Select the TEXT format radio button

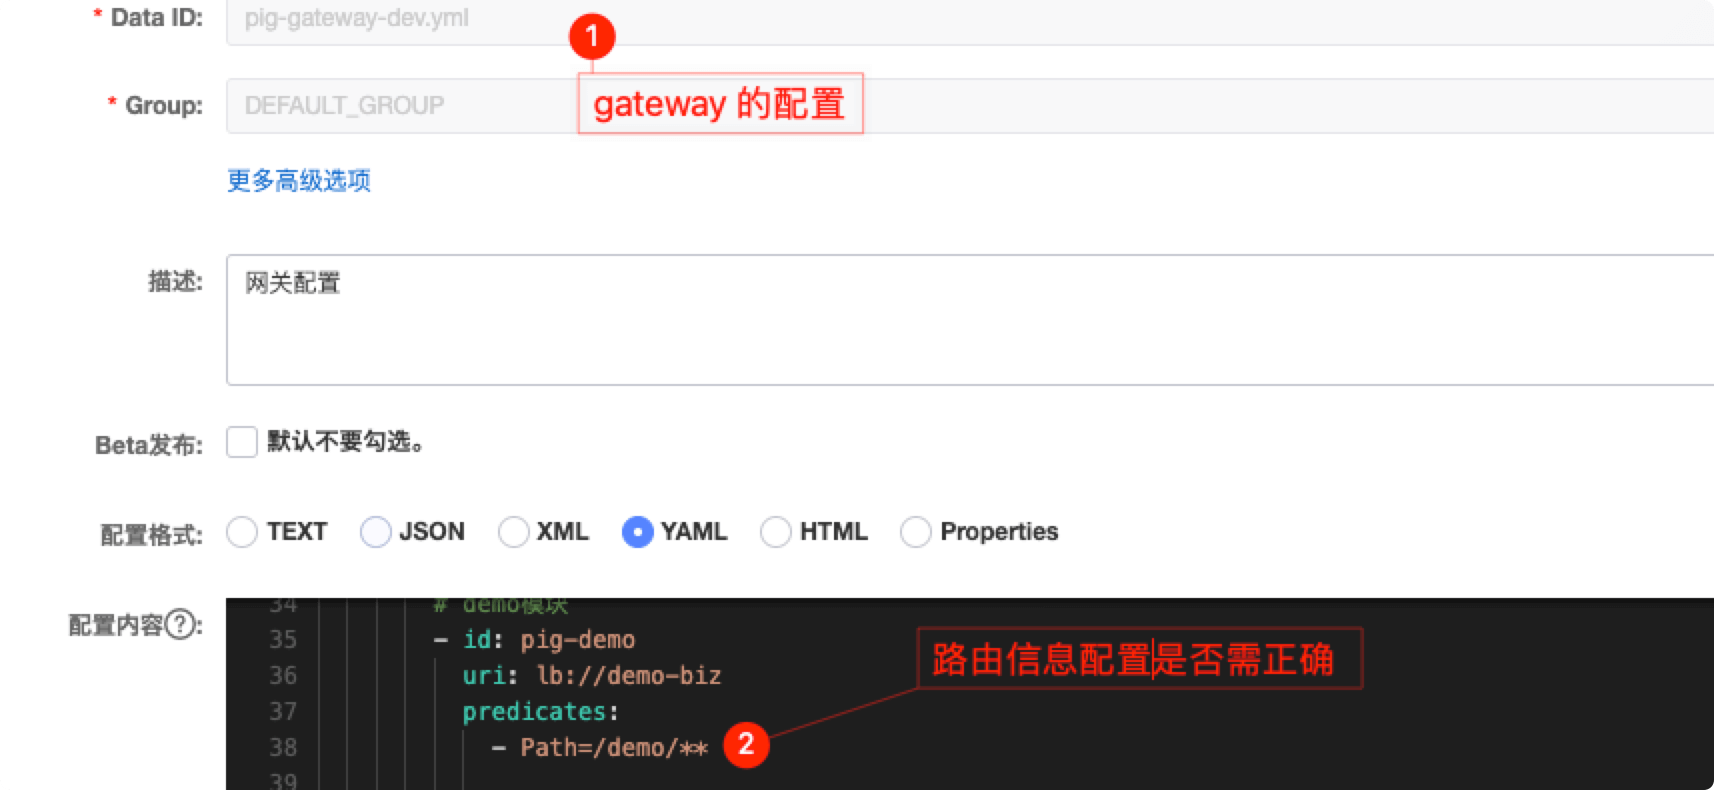pos(242,532)
